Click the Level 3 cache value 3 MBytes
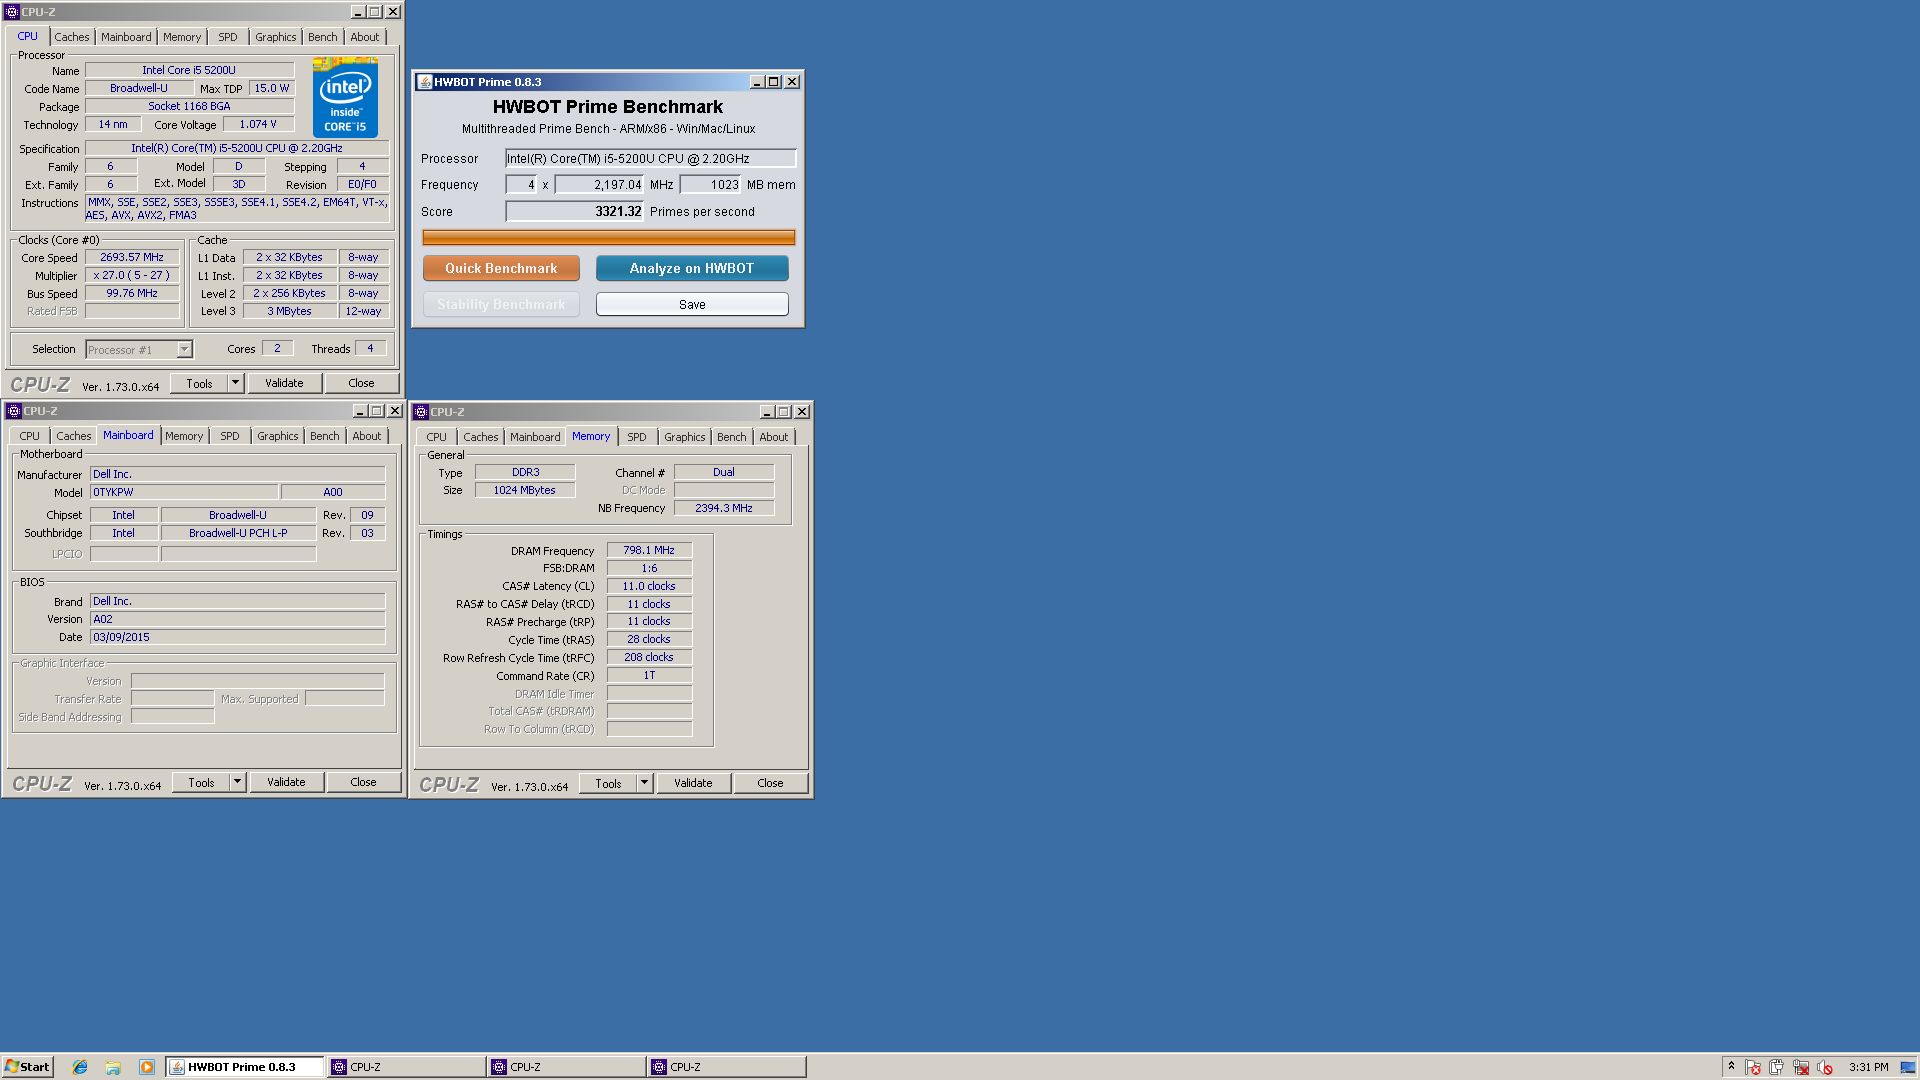Viewport: 1920px width, 1080px height. click(x=289, y=311)
